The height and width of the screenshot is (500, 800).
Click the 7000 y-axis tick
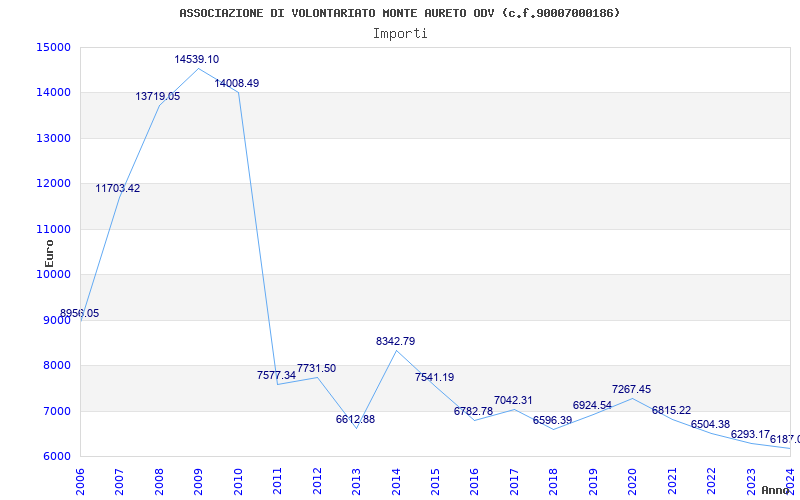(56, 411)
